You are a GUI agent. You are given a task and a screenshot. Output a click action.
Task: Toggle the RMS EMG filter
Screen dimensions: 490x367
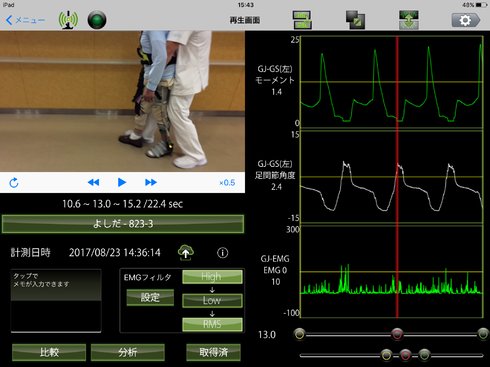pos(212,324)
